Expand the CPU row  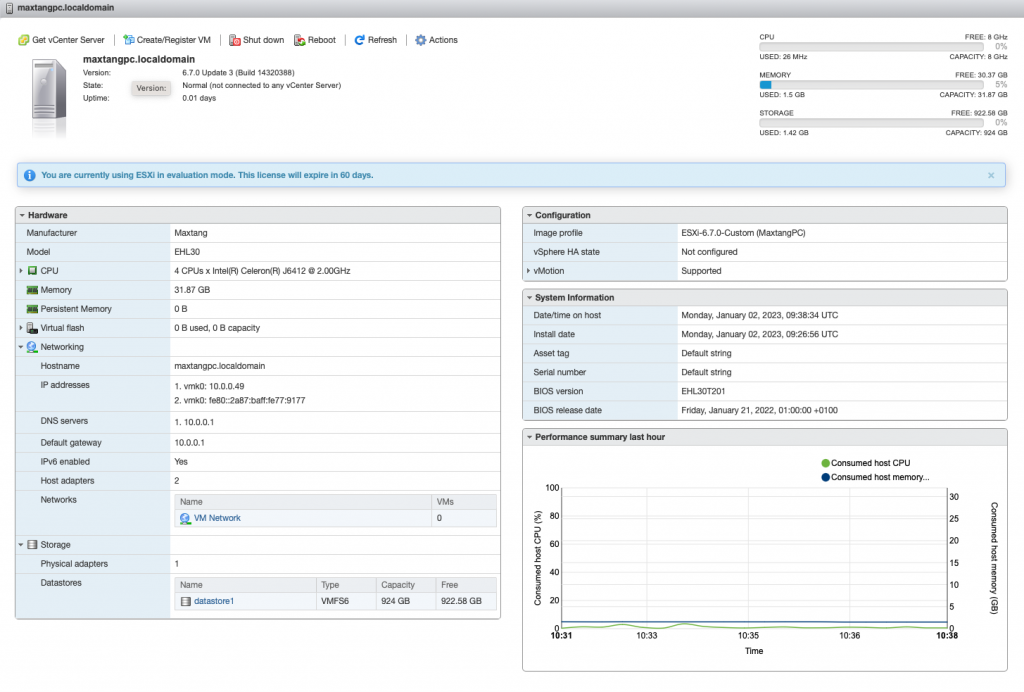[21, 271]
